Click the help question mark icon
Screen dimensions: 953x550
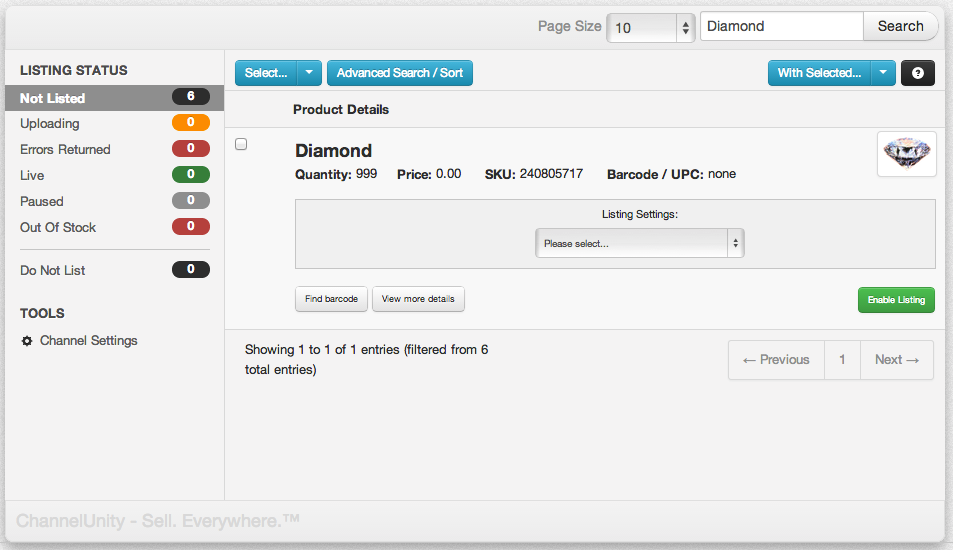click(917, 73)
